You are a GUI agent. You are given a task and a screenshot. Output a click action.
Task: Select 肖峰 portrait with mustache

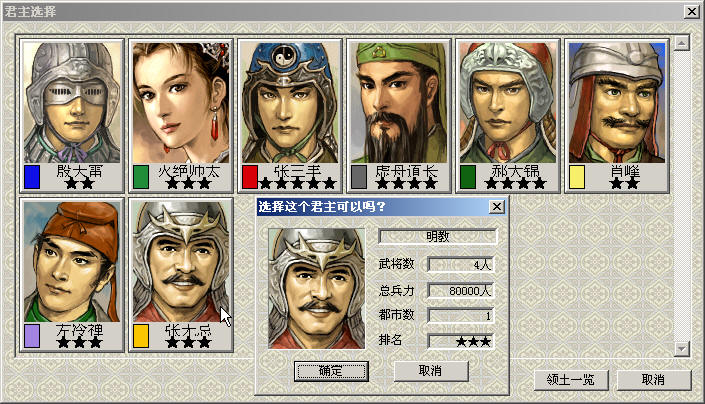coord(616,103)
